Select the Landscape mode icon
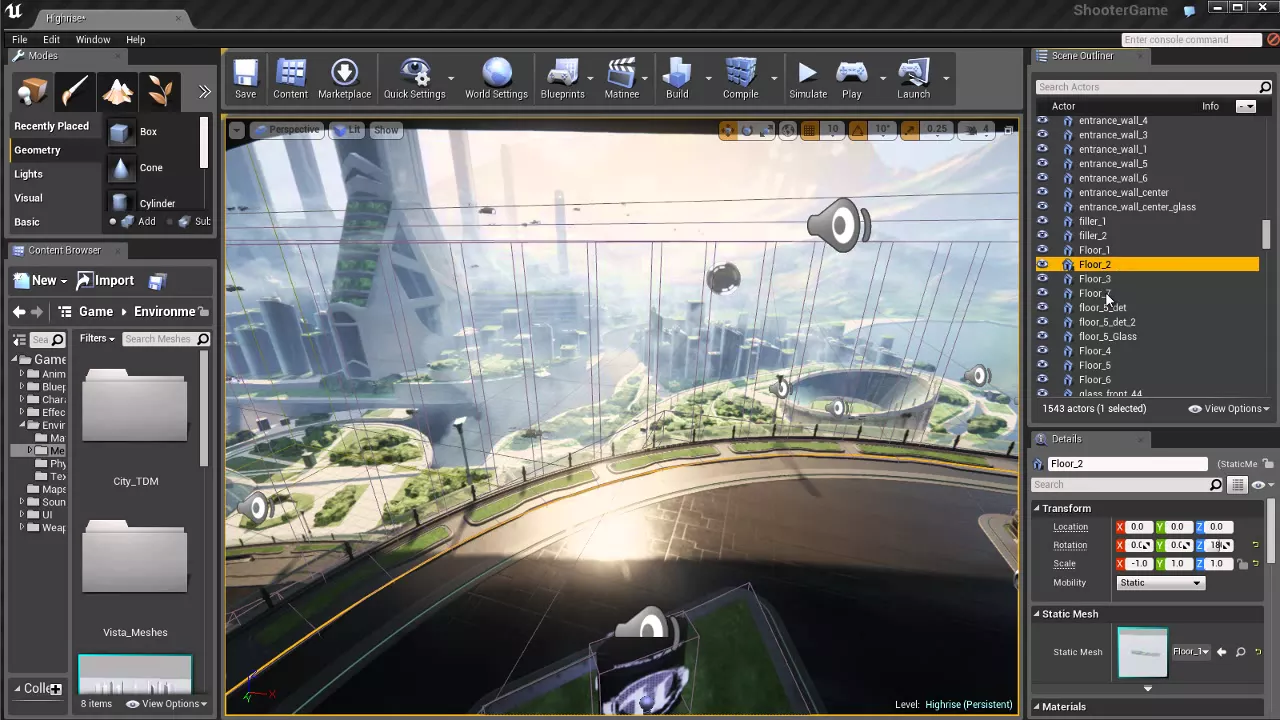This screenshot has height=720, width=1280. coord(117,92)
